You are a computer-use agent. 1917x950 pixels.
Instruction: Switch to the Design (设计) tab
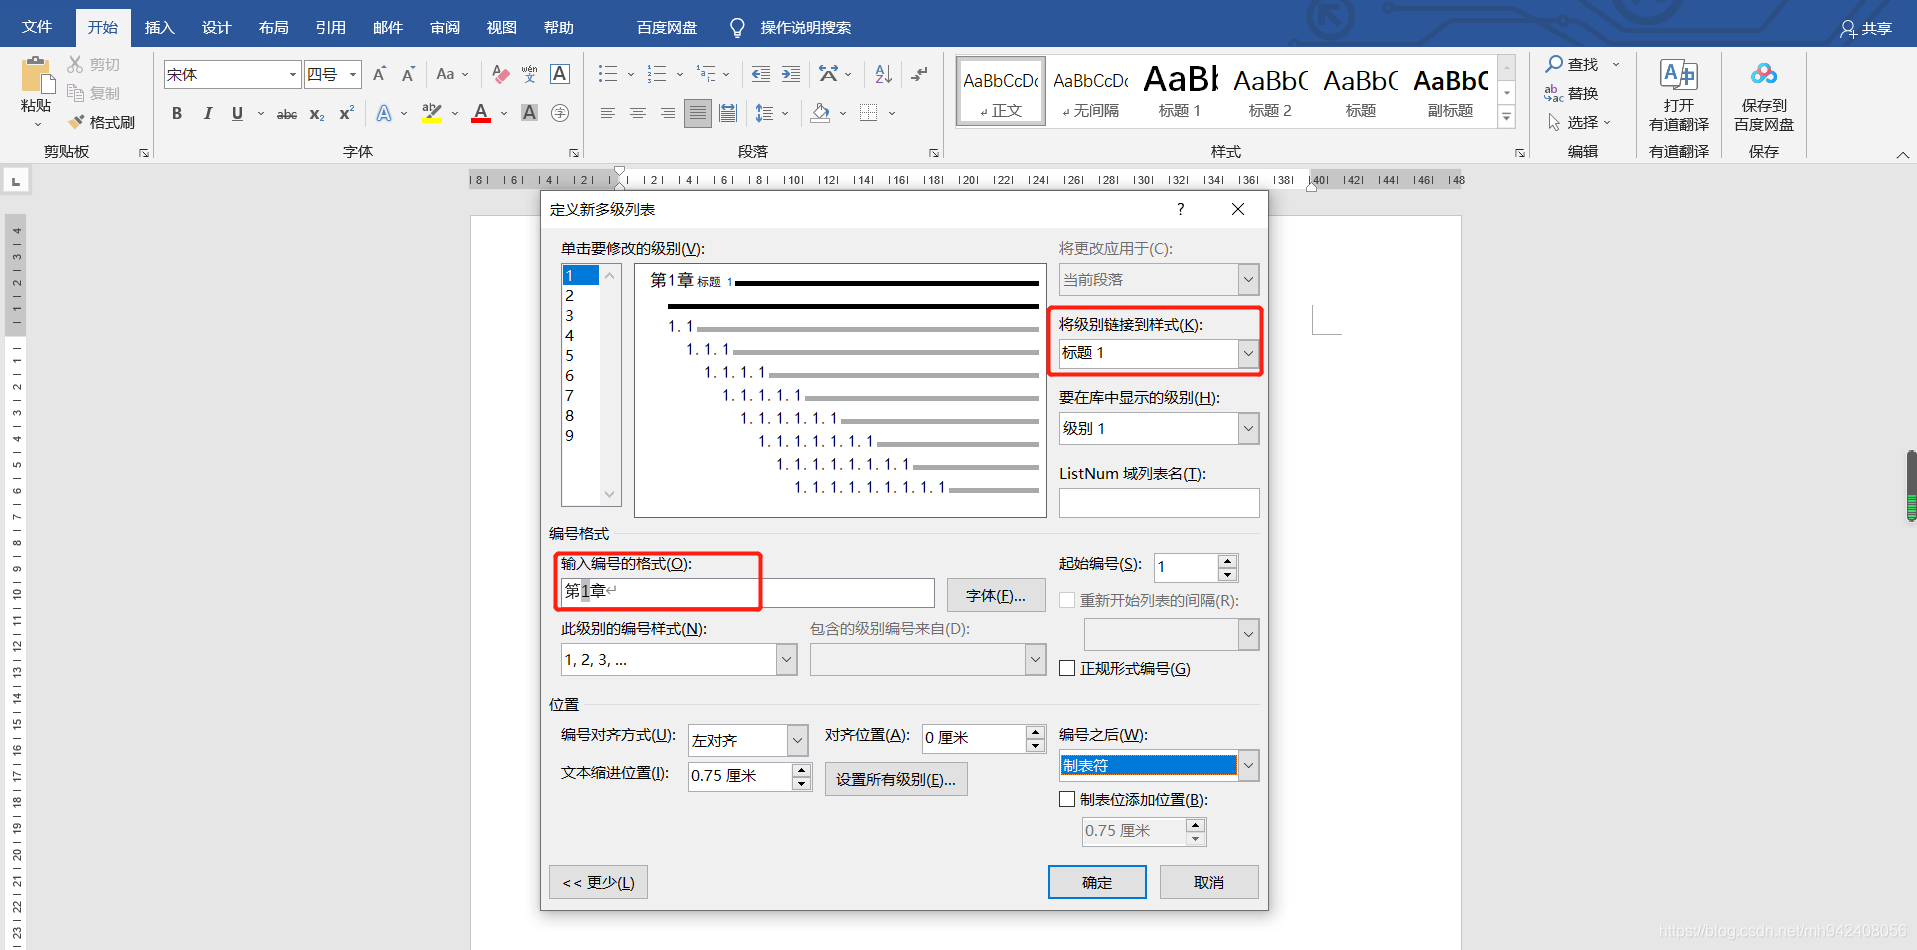coord(216,27)
